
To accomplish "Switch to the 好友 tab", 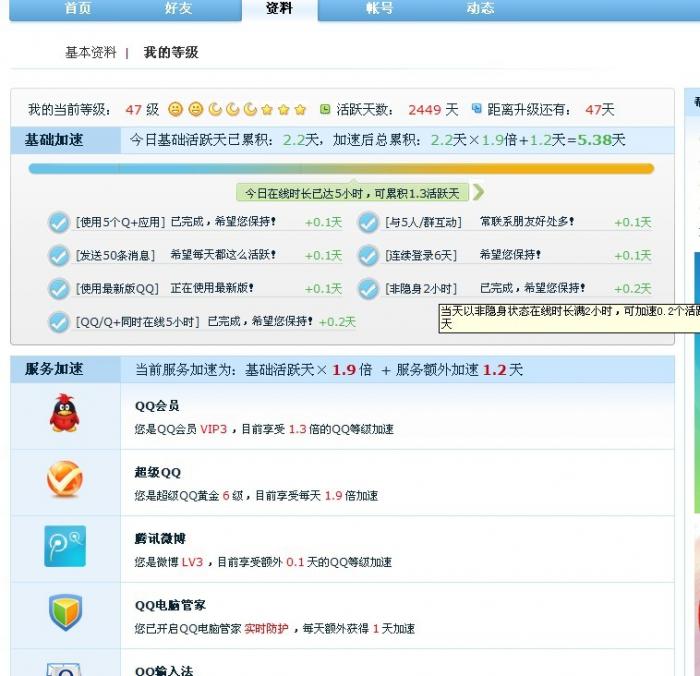I will [178, 8].
